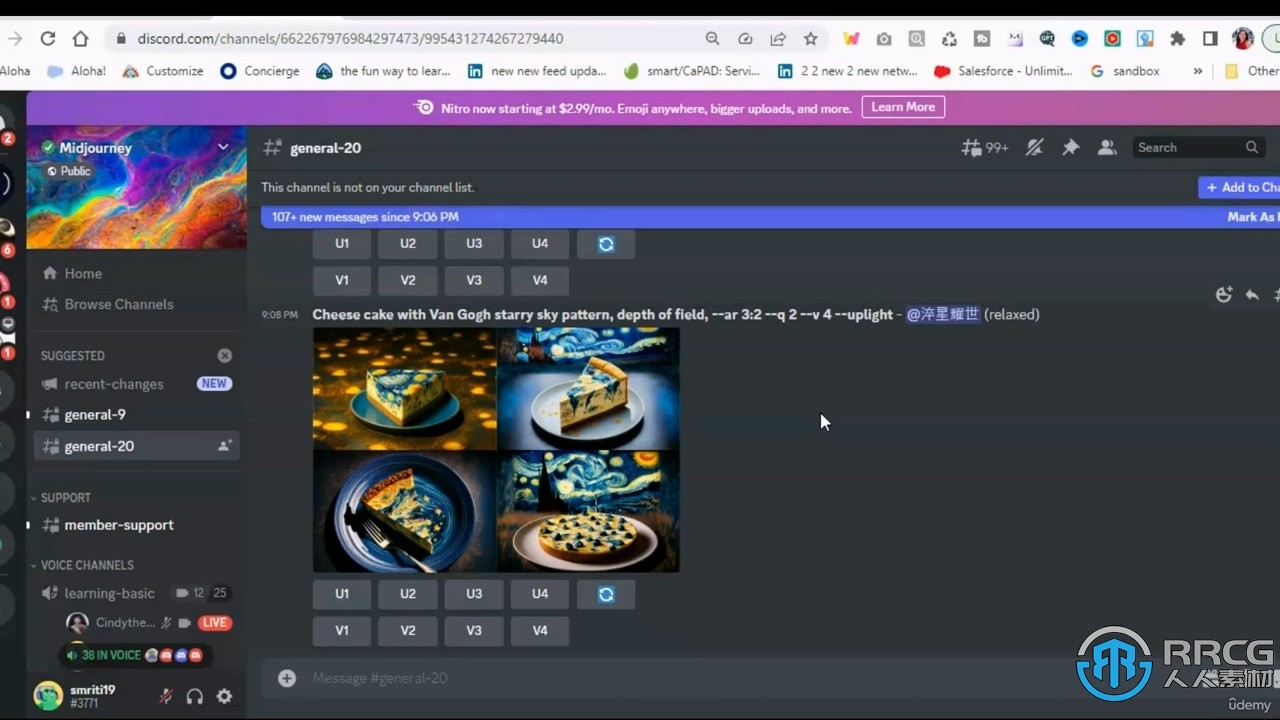Click reroll icon in upper message row

[606, 244]
